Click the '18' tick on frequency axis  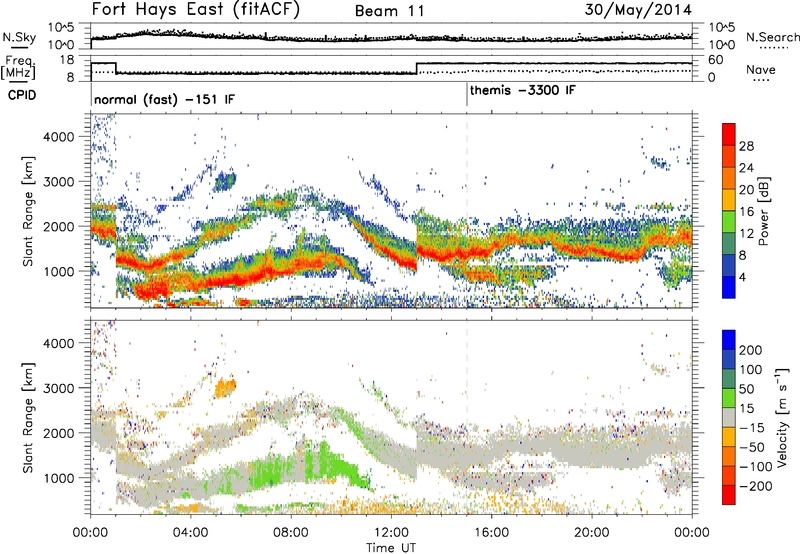coord(68,60)
